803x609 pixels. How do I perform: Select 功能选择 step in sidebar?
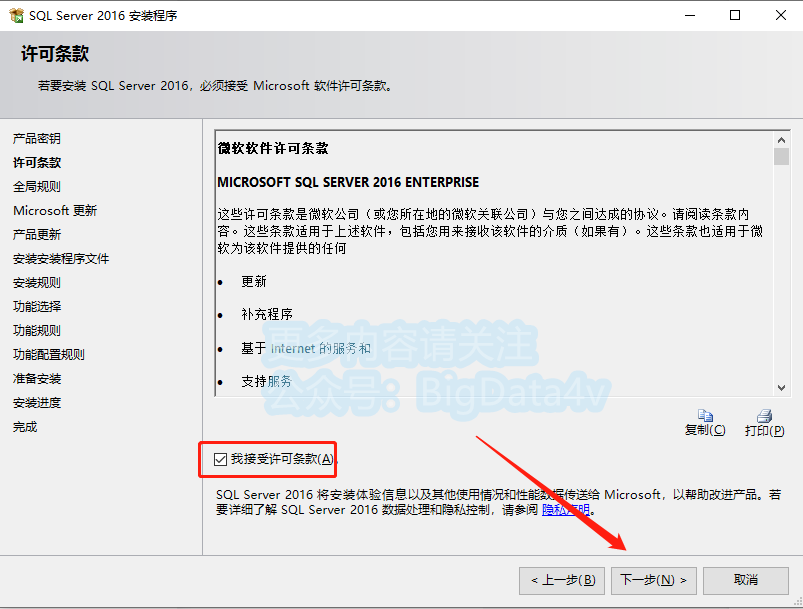pos(37,306)
